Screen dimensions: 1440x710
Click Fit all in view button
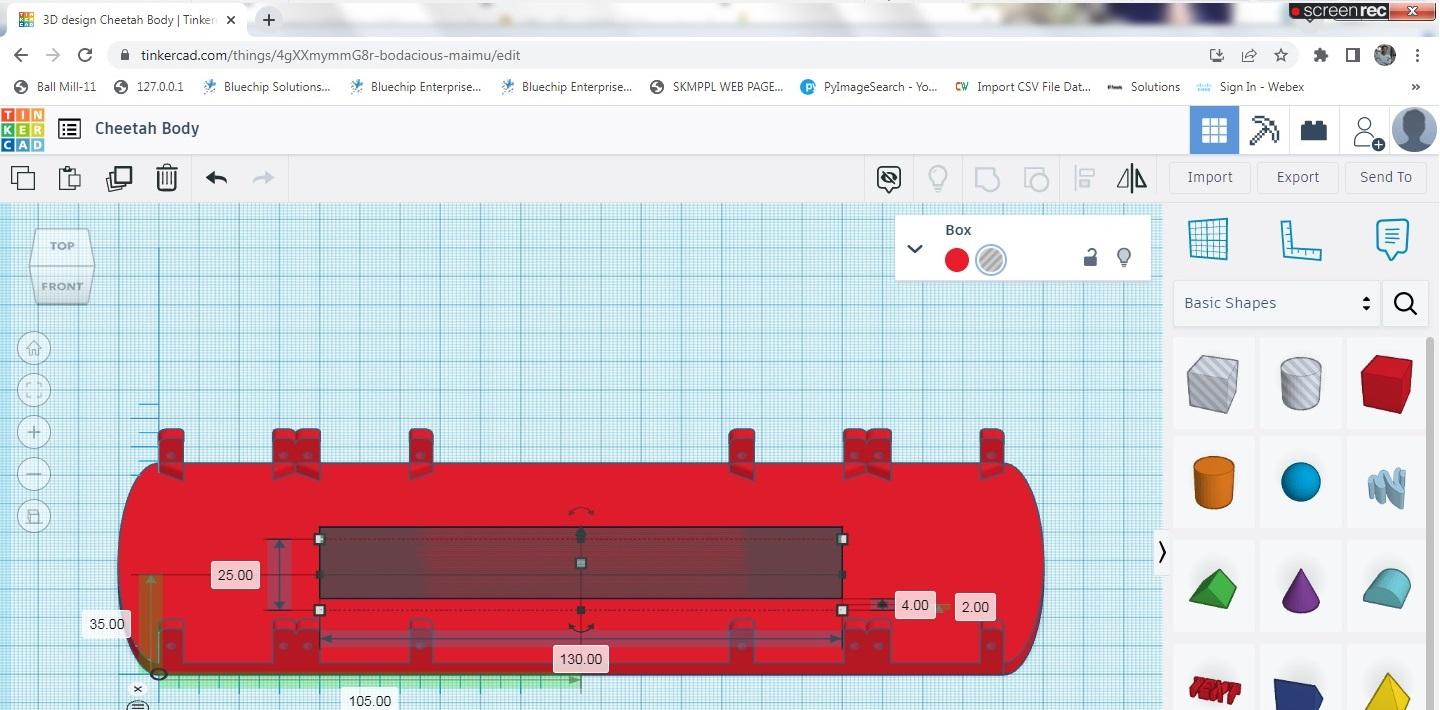click(34, 390)
